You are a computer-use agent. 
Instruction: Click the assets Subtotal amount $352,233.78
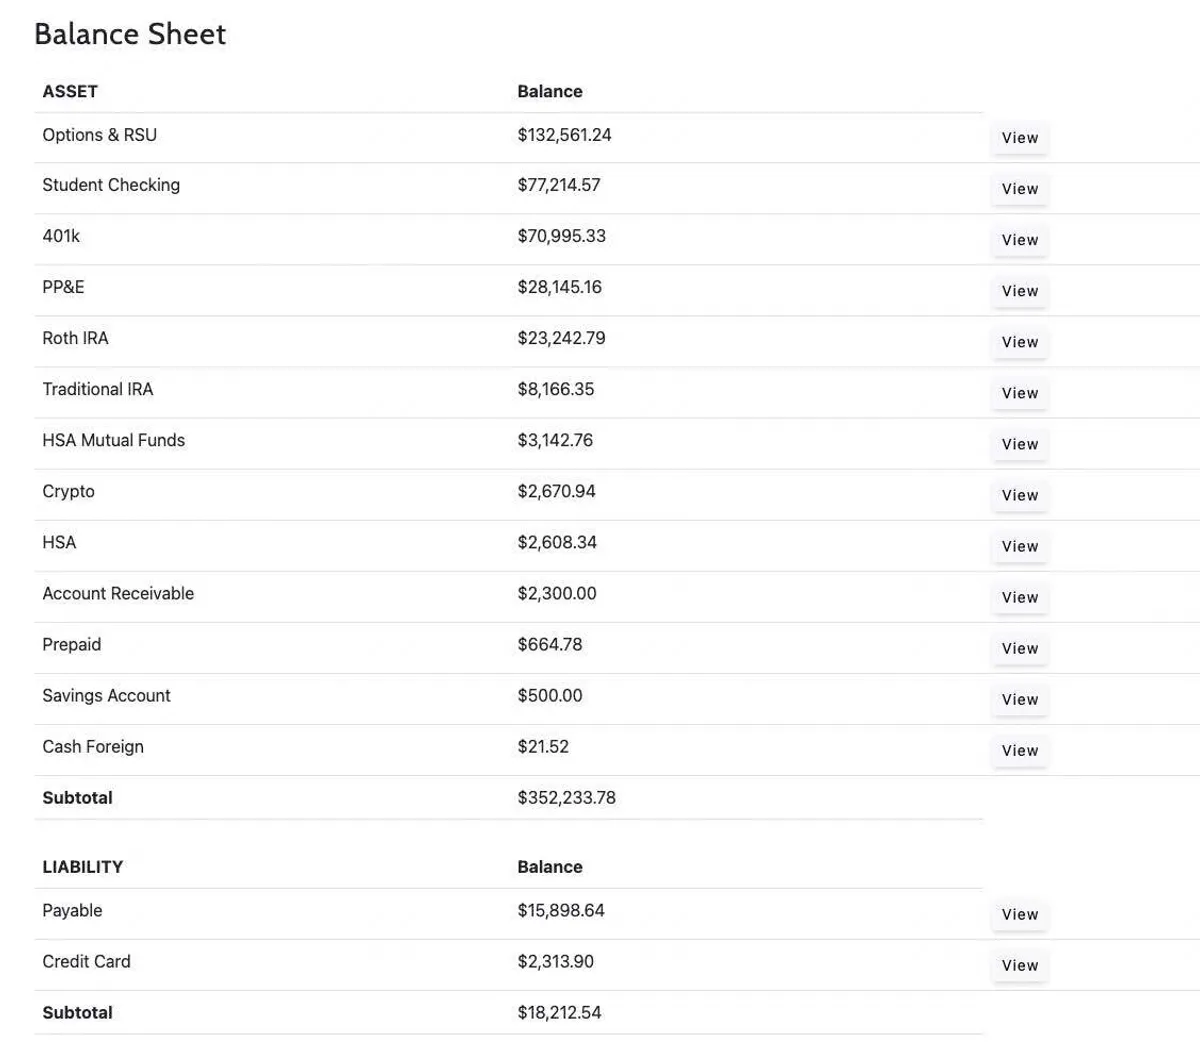(x=566, y=798)
